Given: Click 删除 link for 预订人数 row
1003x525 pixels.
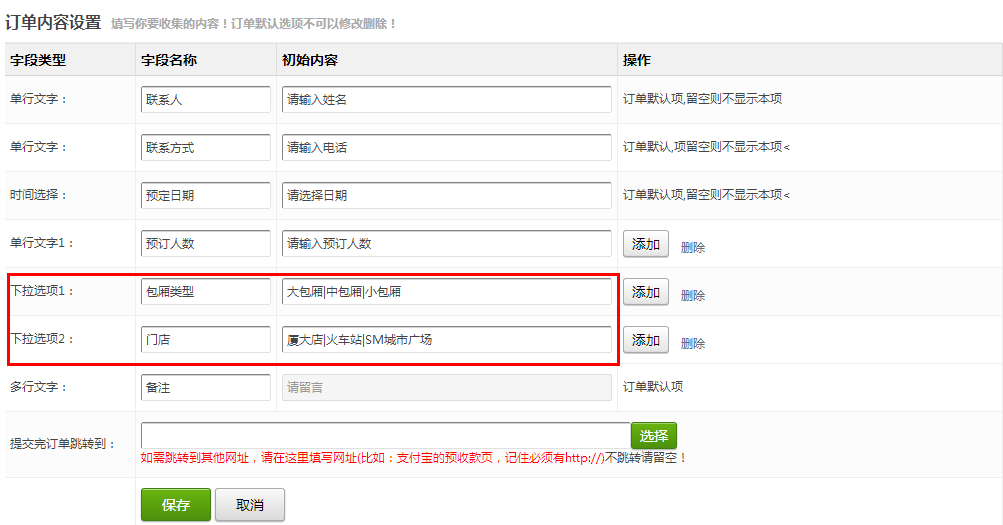Looking at the screenshot, I should [x=693, y=247].
